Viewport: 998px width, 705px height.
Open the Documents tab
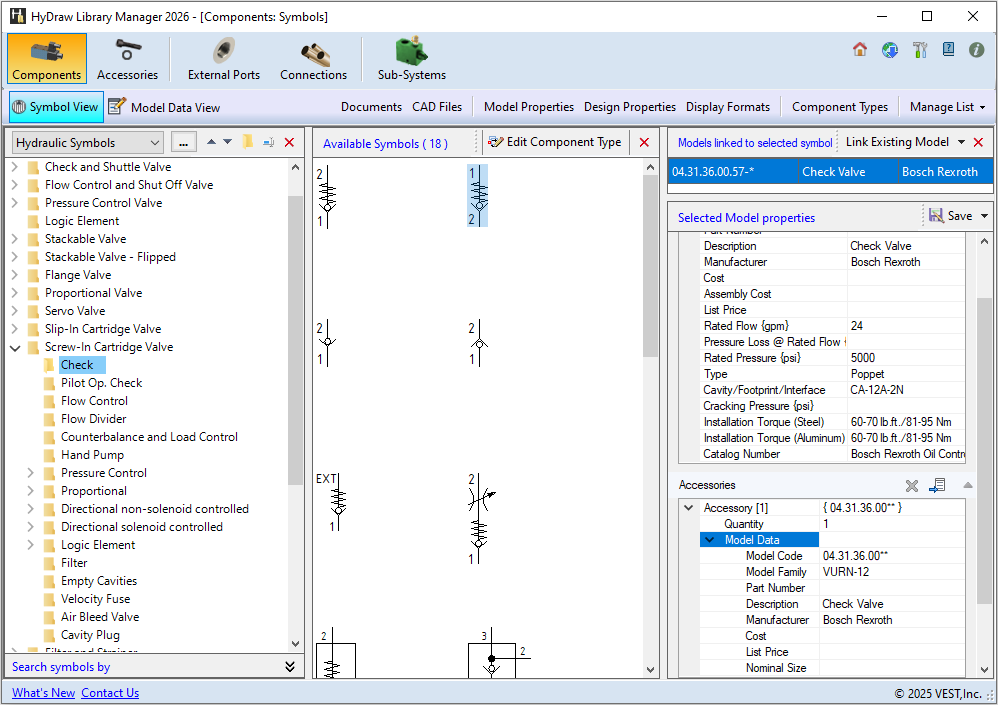pyautogui.click(x=371, y=107)
